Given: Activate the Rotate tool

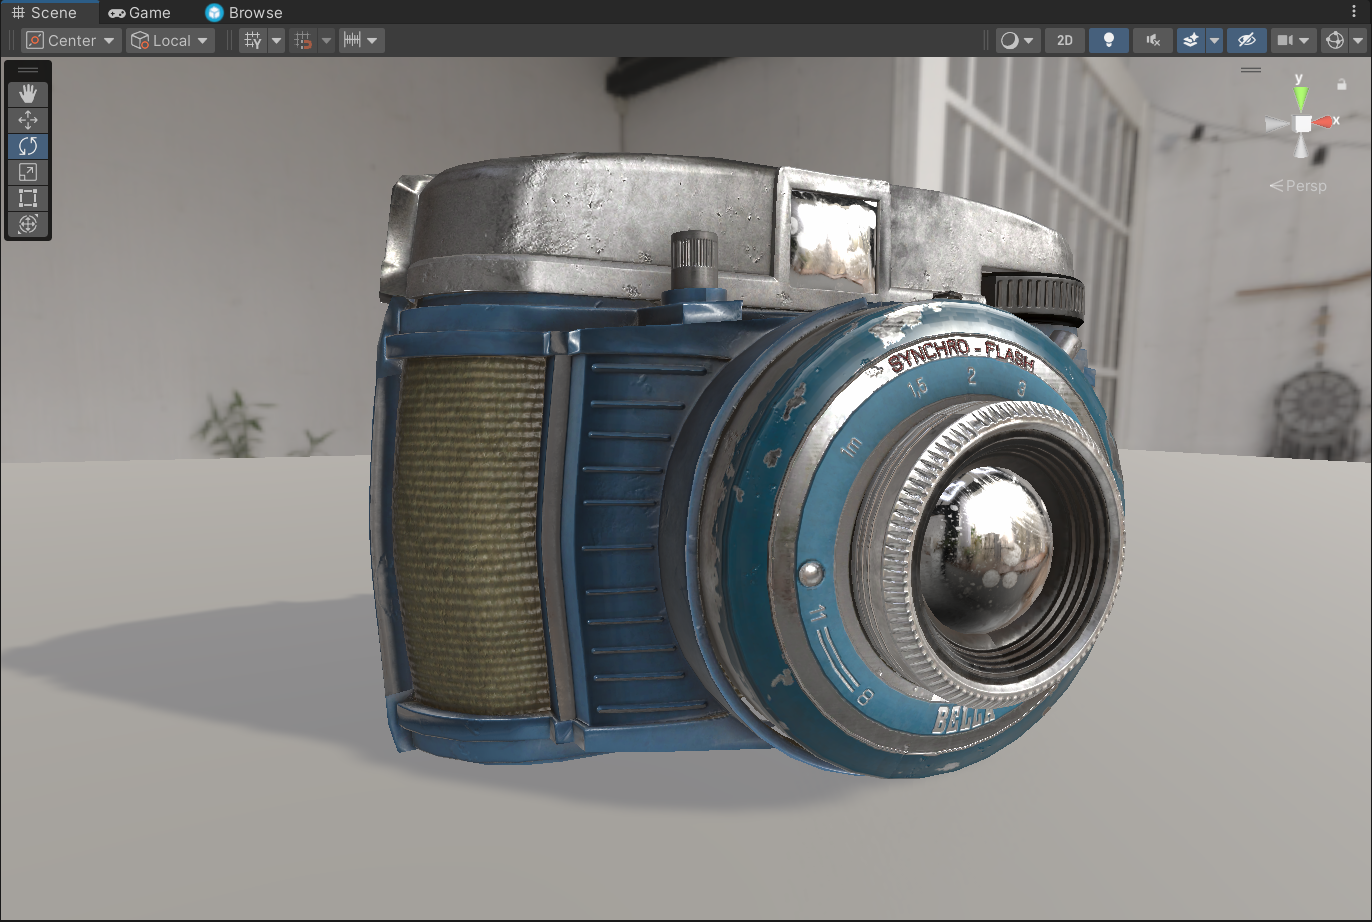Looking at the screenshot, I should (28, 146).
